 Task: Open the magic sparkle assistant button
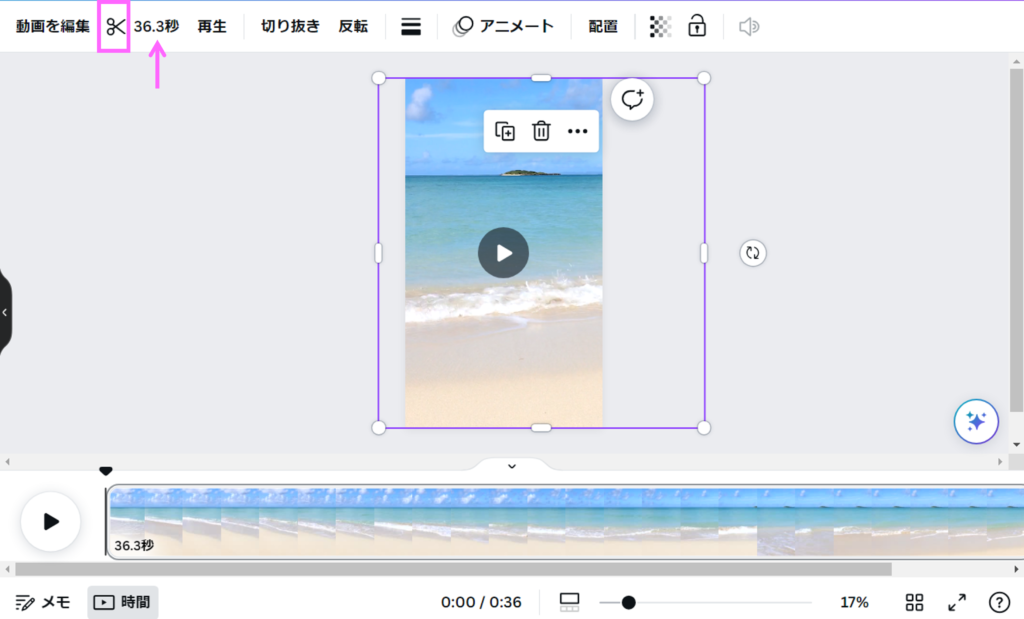pos(976,422)
